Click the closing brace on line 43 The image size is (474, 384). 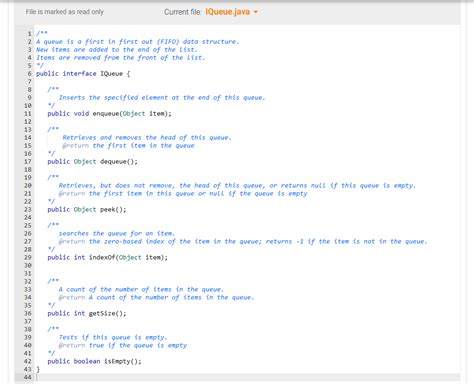click(38, 369)
